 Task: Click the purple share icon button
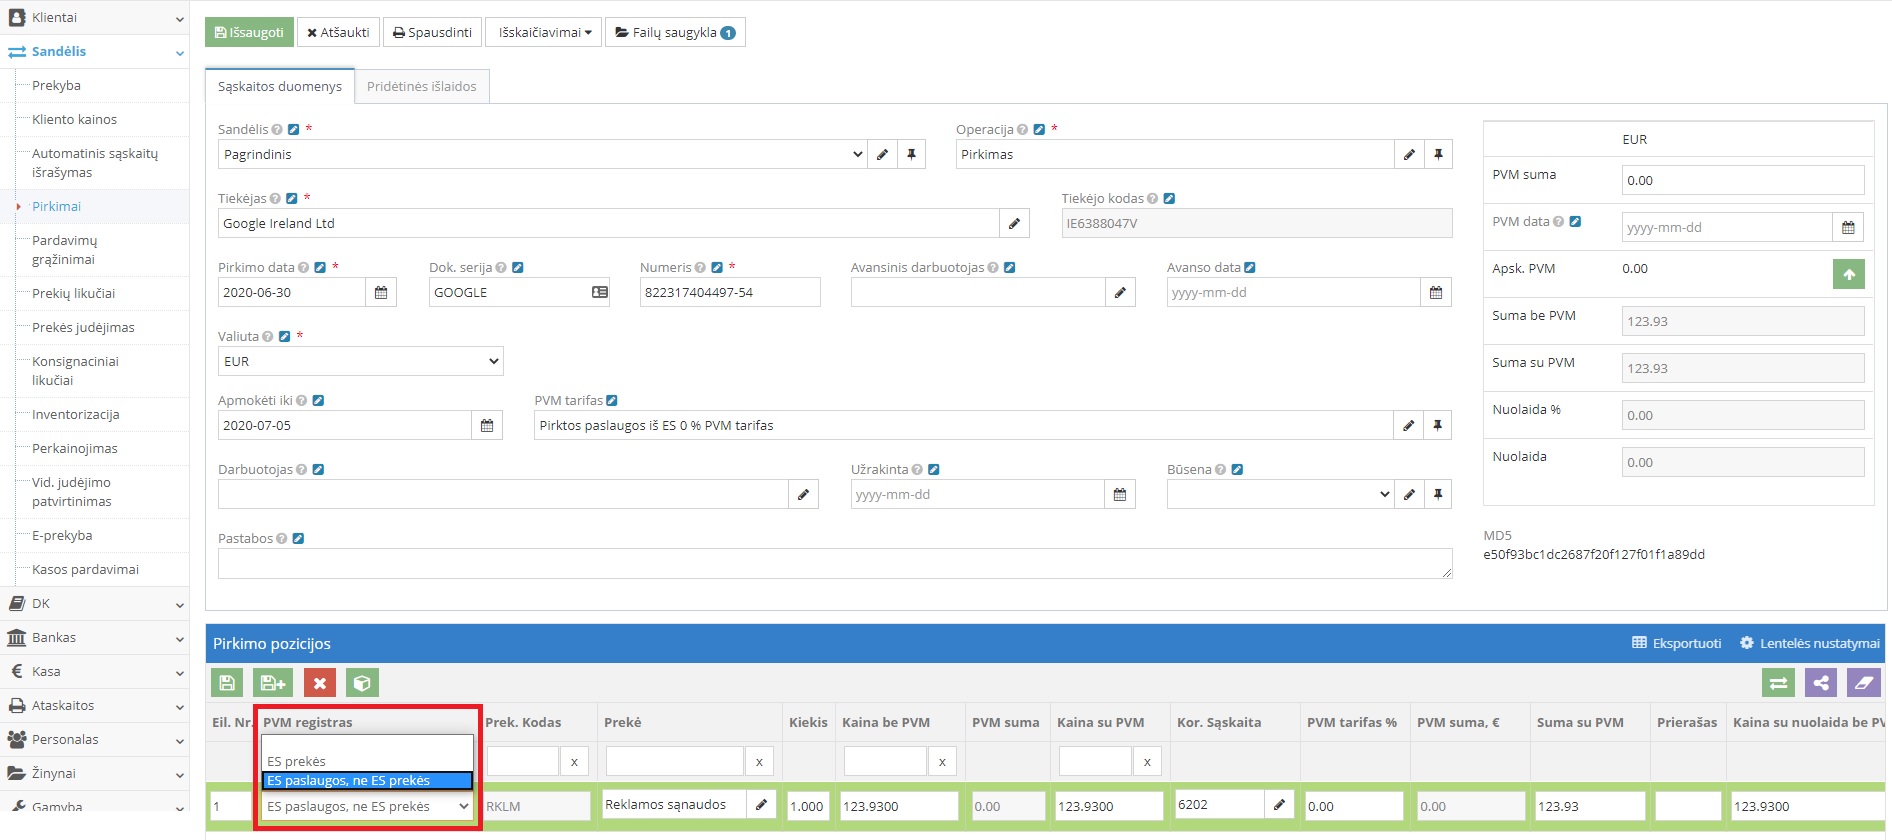pos(1821,683)
